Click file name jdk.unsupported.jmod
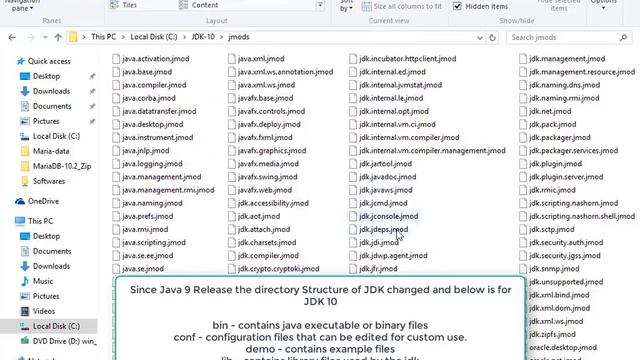 click(566, 282)
